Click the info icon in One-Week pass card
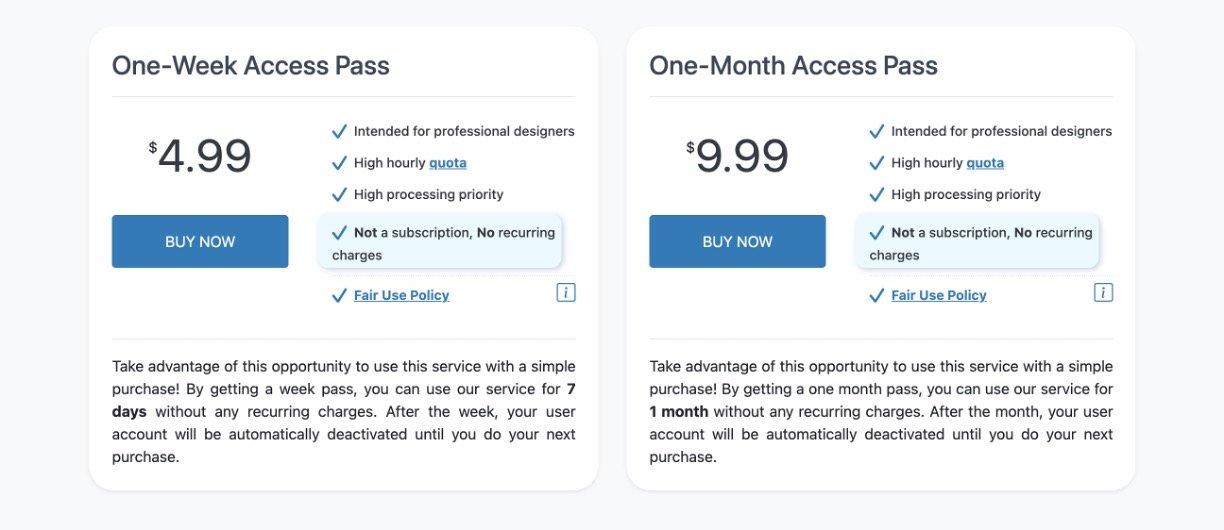Image resolution: width=1224 pixels, height=530 pixels. click(x=566, y=293)
